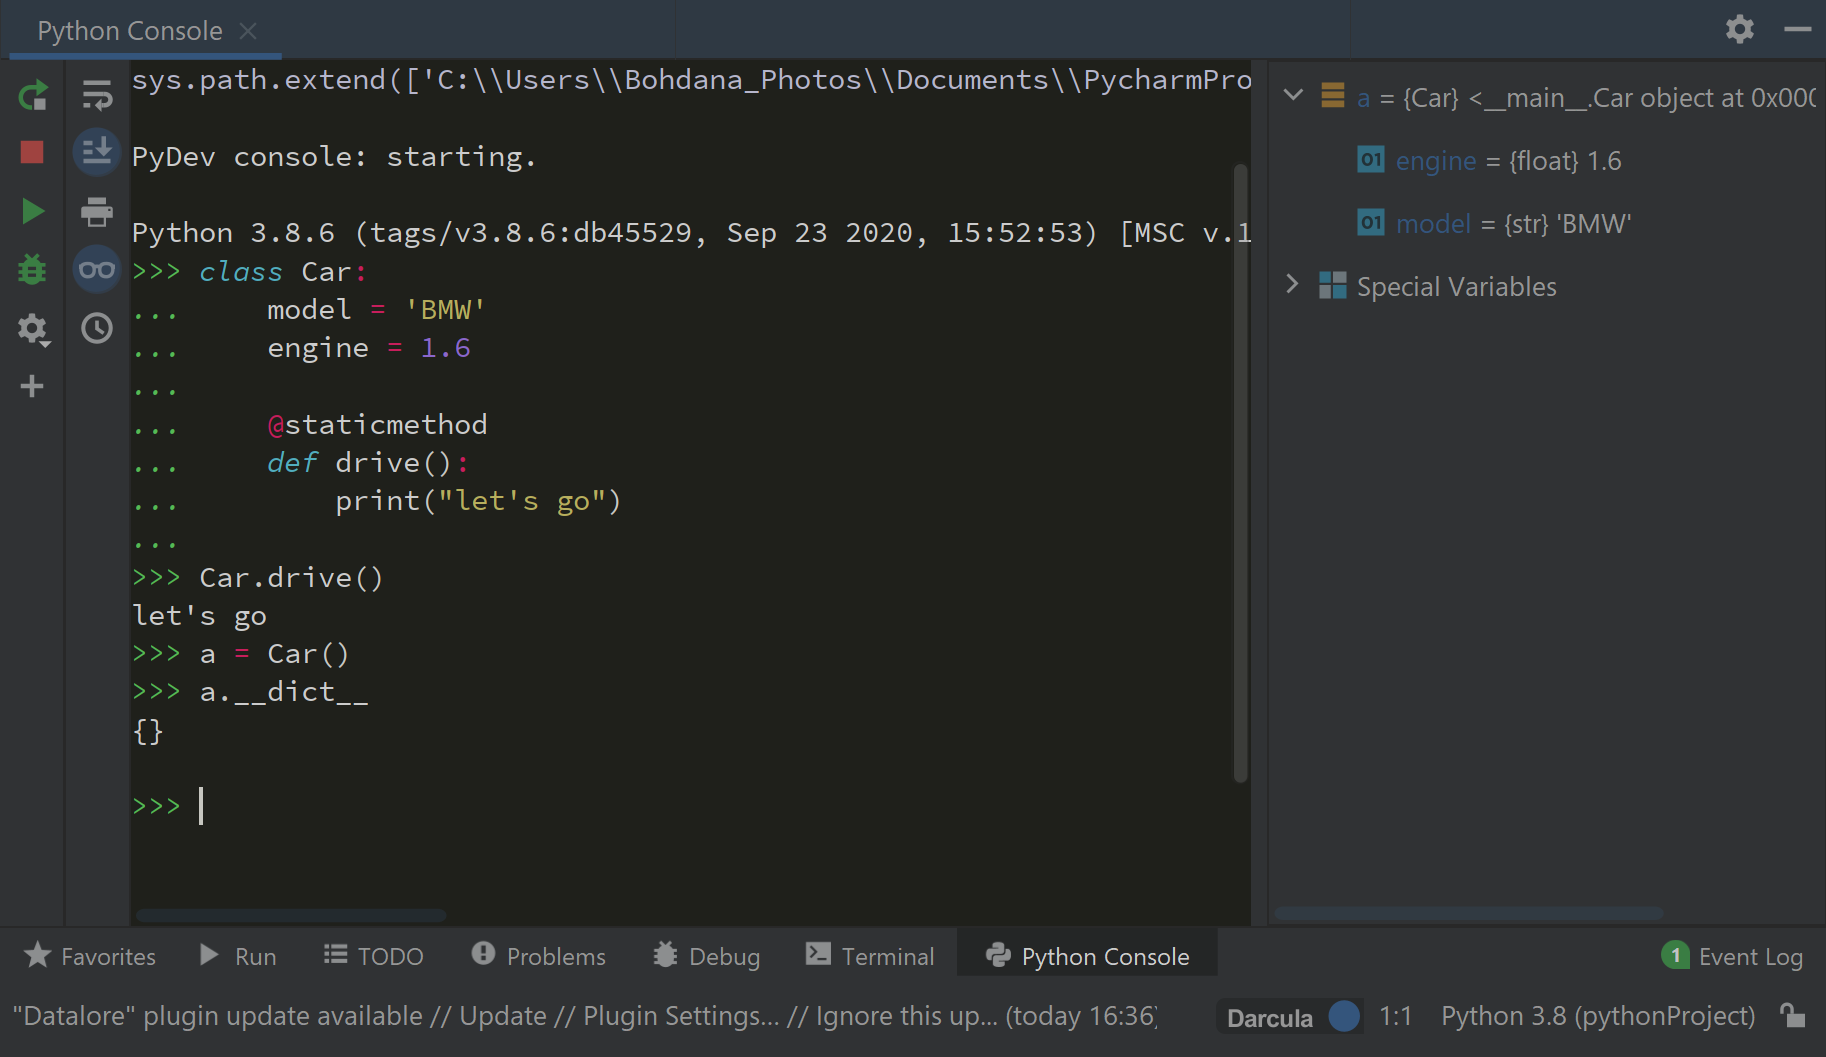1826x1057 pixels.
Task: Click the print icon in console toolbar
Action: [97, 211]
